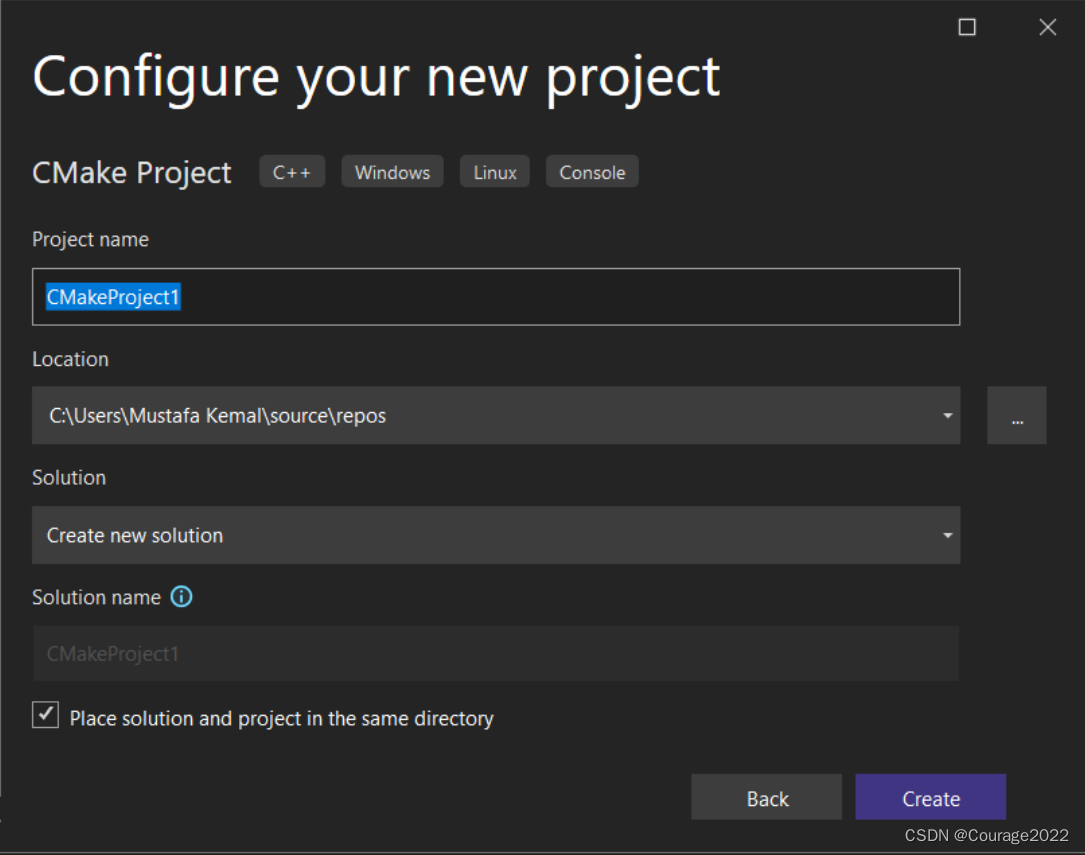
Task: Click the C++ language tag
Action: tap(292, 172)
